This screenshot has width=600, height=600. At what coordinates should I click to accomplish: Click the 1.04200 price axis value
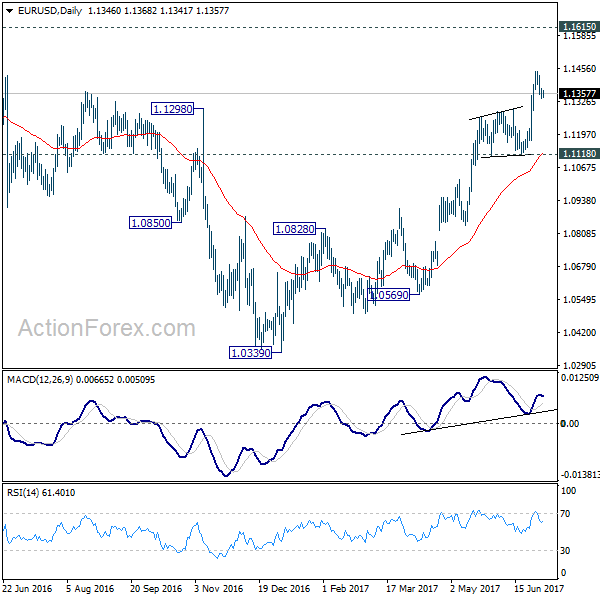[x=579, y=333]
